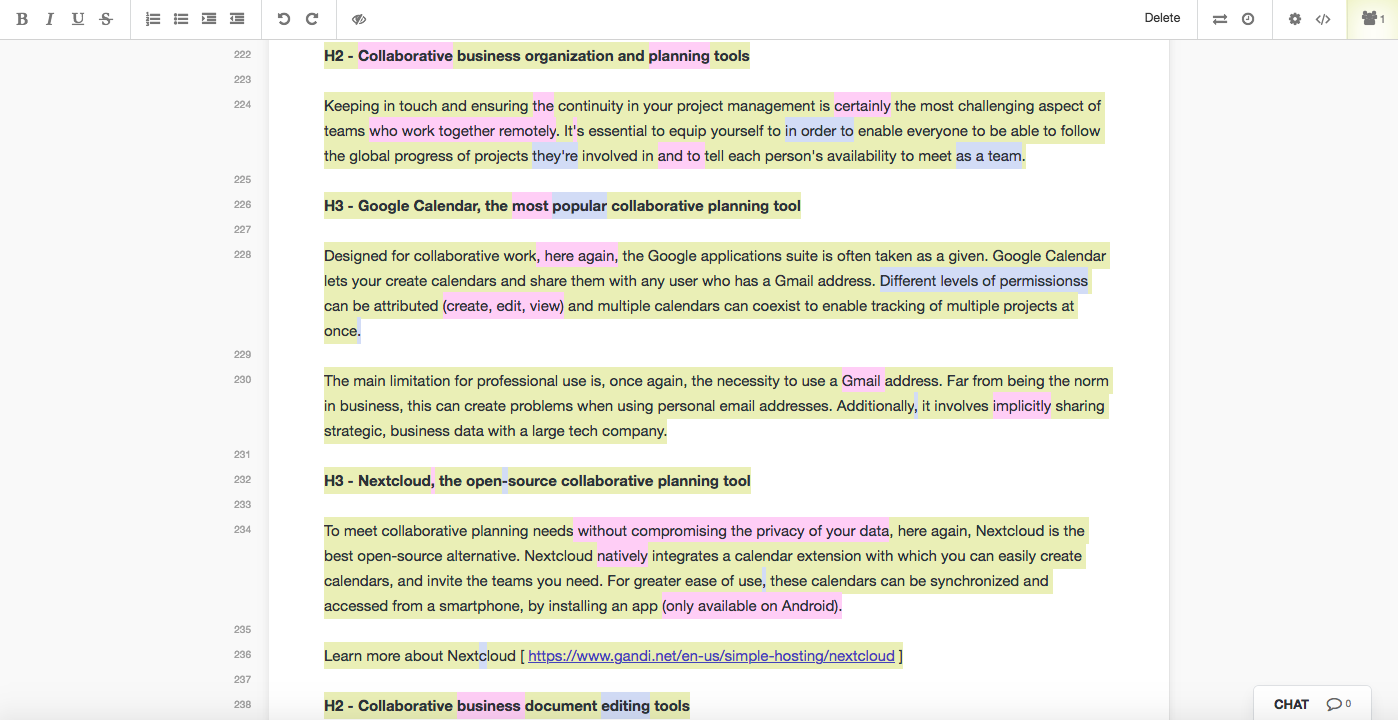Clear authorship colors with the eye icon
1398x720 pixels.
click(359, 19)
